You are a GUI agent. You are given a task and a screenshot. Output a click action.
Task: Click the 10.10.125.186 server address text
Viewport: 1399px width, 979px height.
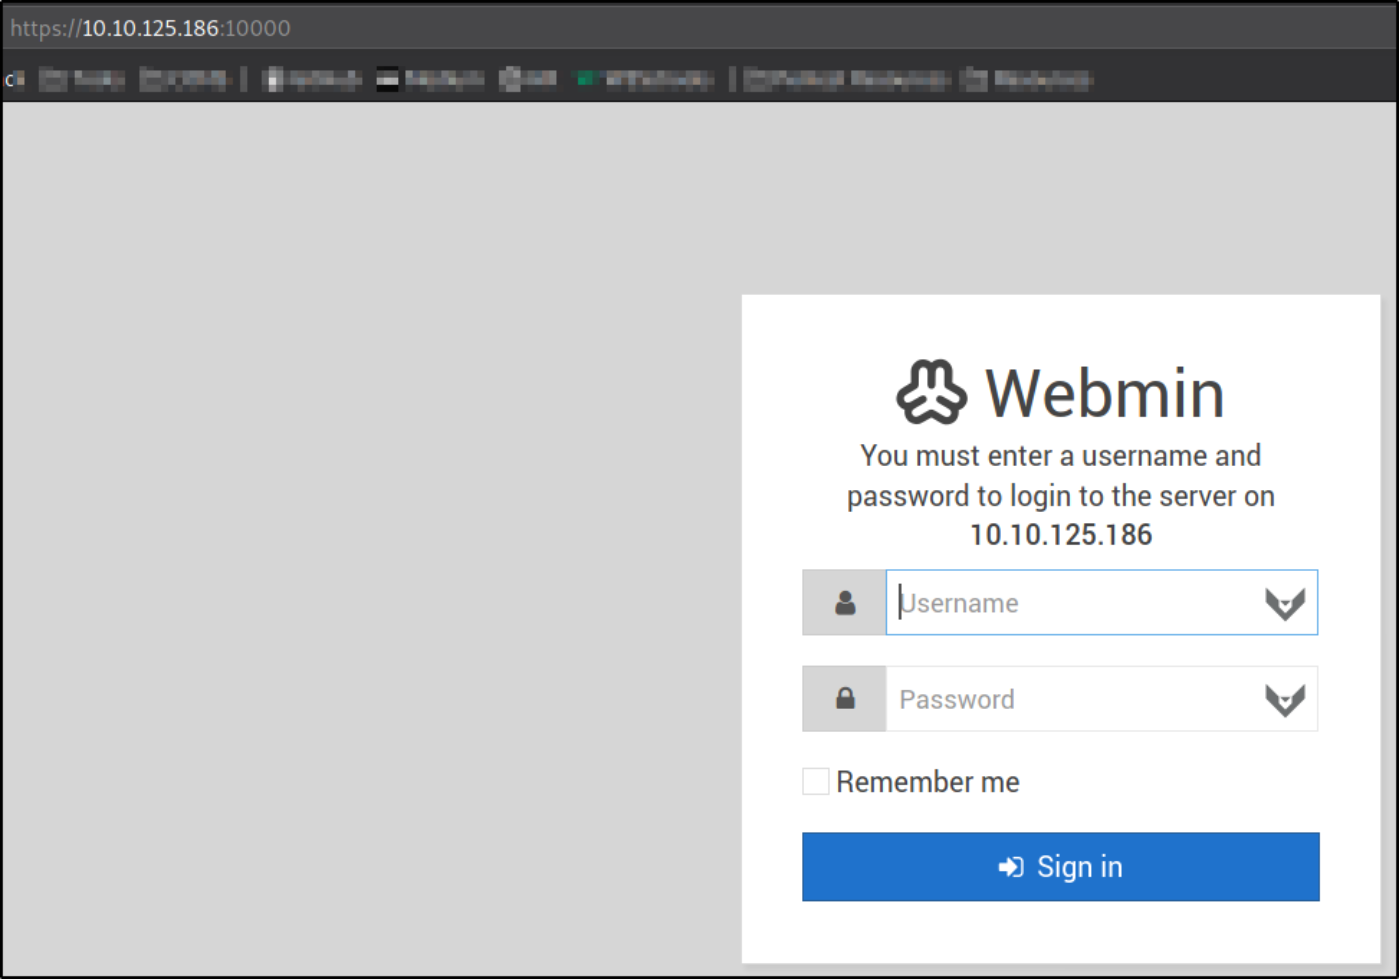[1061, 535]
